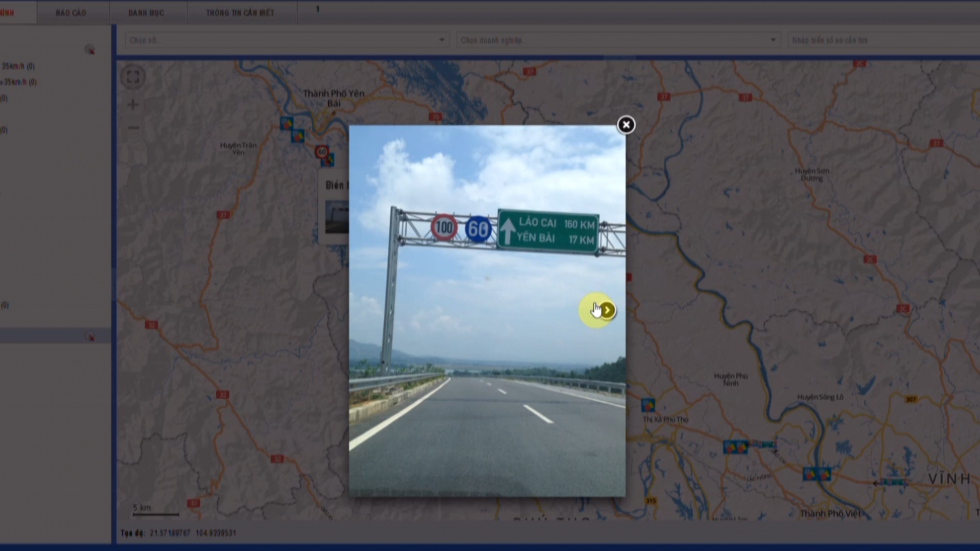
Task: Click the search icon in the highlighted sidebar row
Action: (90, 336)
